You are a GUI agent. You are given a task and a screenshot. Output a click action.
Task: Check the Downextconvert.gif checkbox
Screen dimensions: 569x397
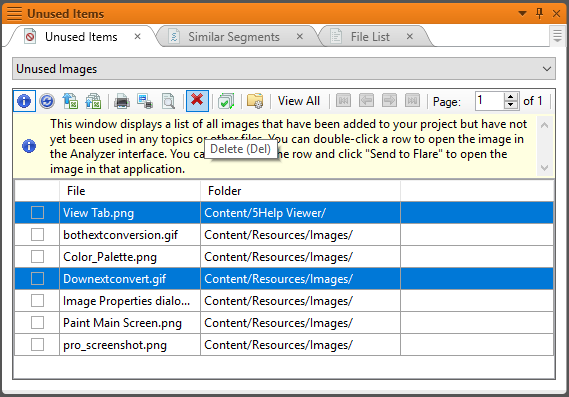point(37,279)
